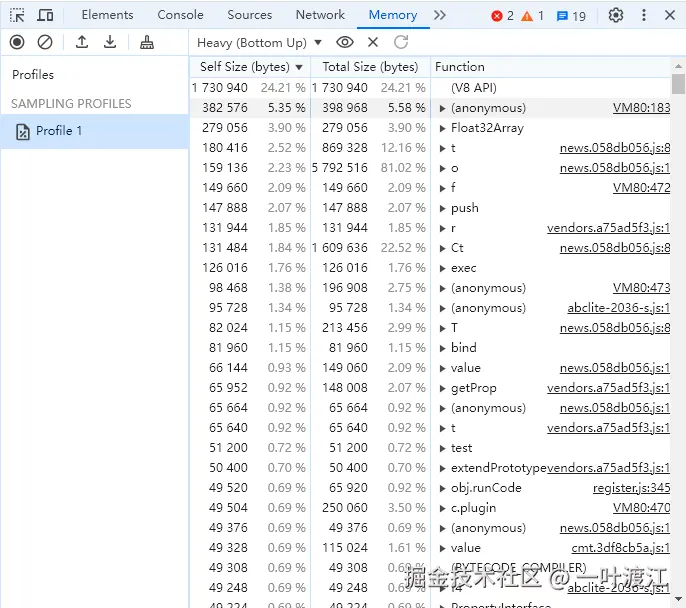Exclude the selected function with the X icon
Image resolution: width=686 pixels, height=608 pixels.
point(373,42)
